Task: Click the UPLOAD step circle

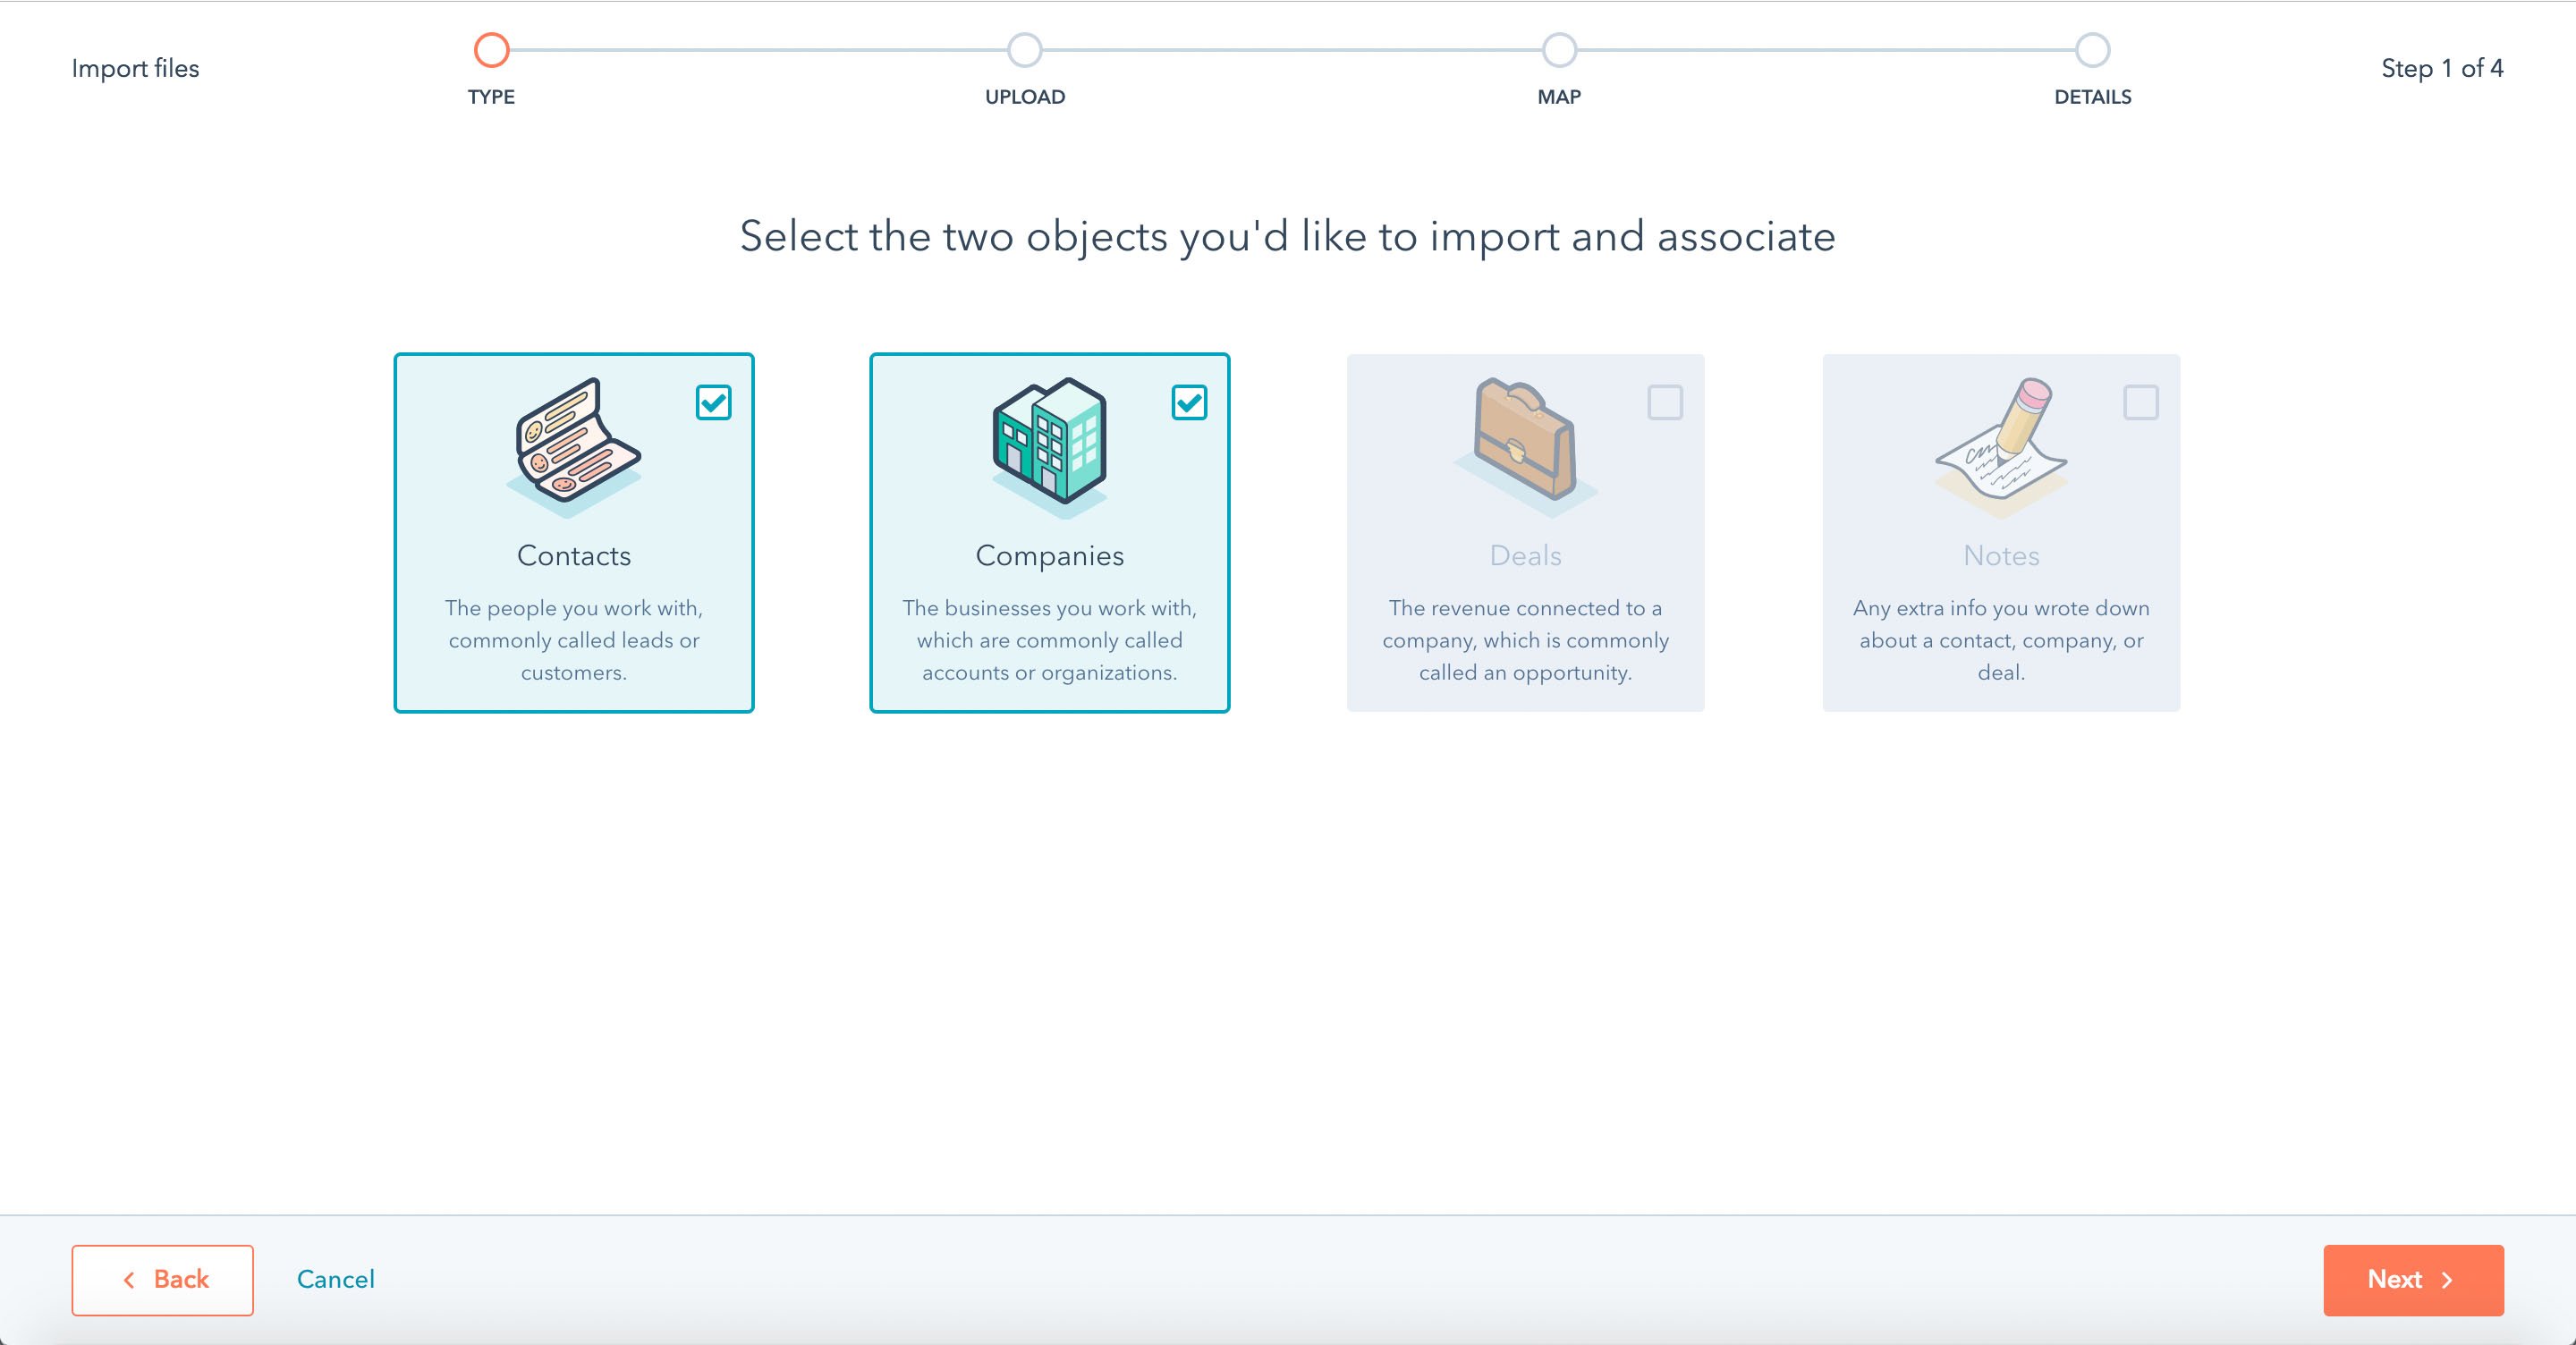Action: (1023, 50)
